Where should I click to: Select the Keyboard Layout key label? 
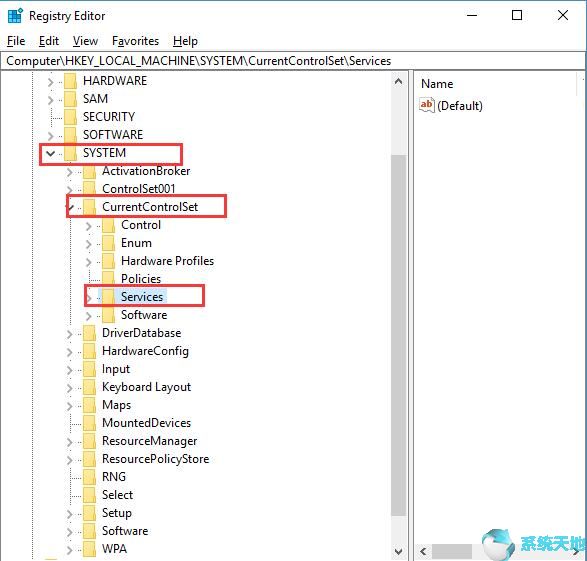(x=146, y=387)
